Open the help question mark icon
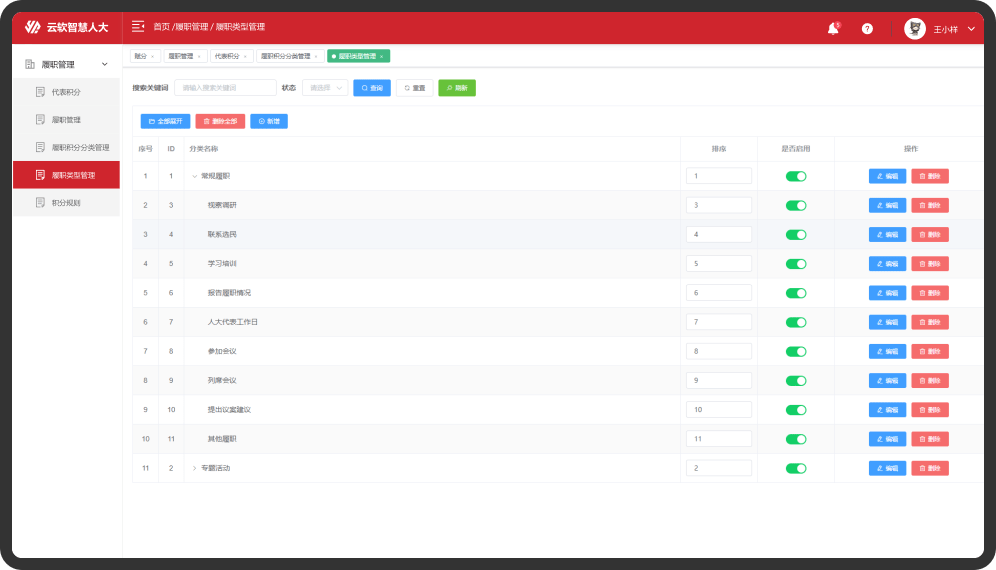The height and width of the screenshot is (570, 996). point(867,28)
